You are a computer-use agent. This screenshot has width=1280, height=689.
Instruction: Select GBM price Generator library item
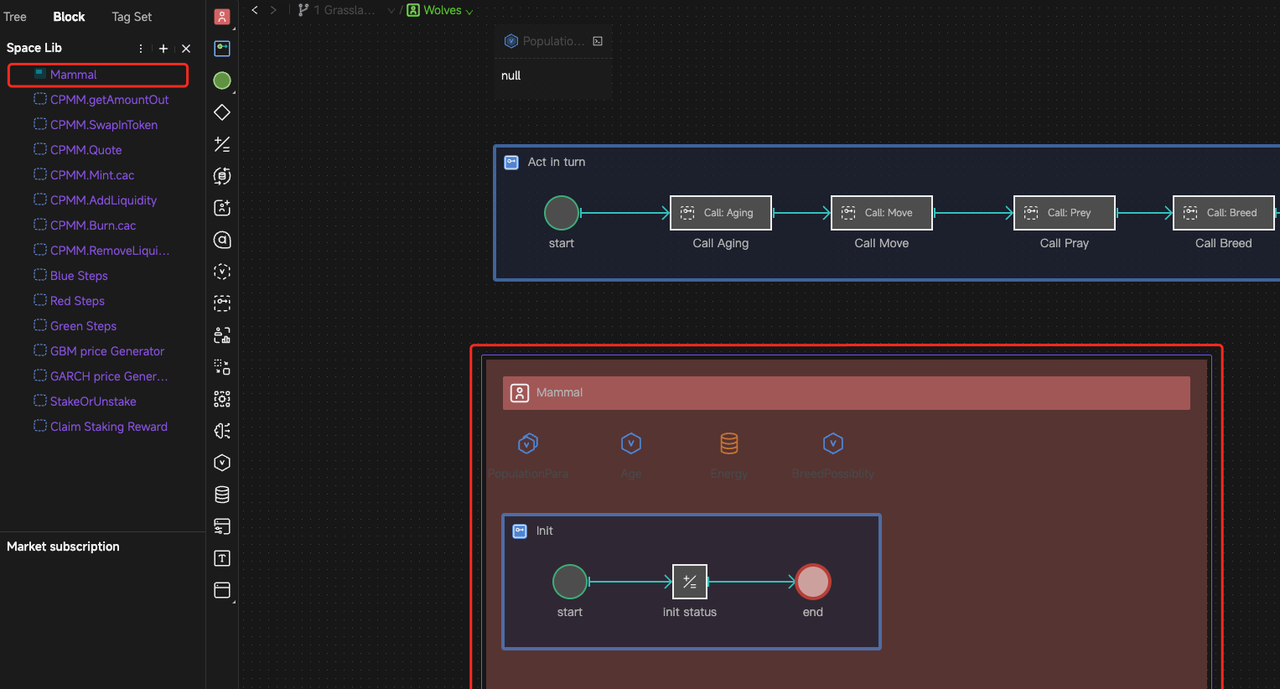click(x=107, y=351)
